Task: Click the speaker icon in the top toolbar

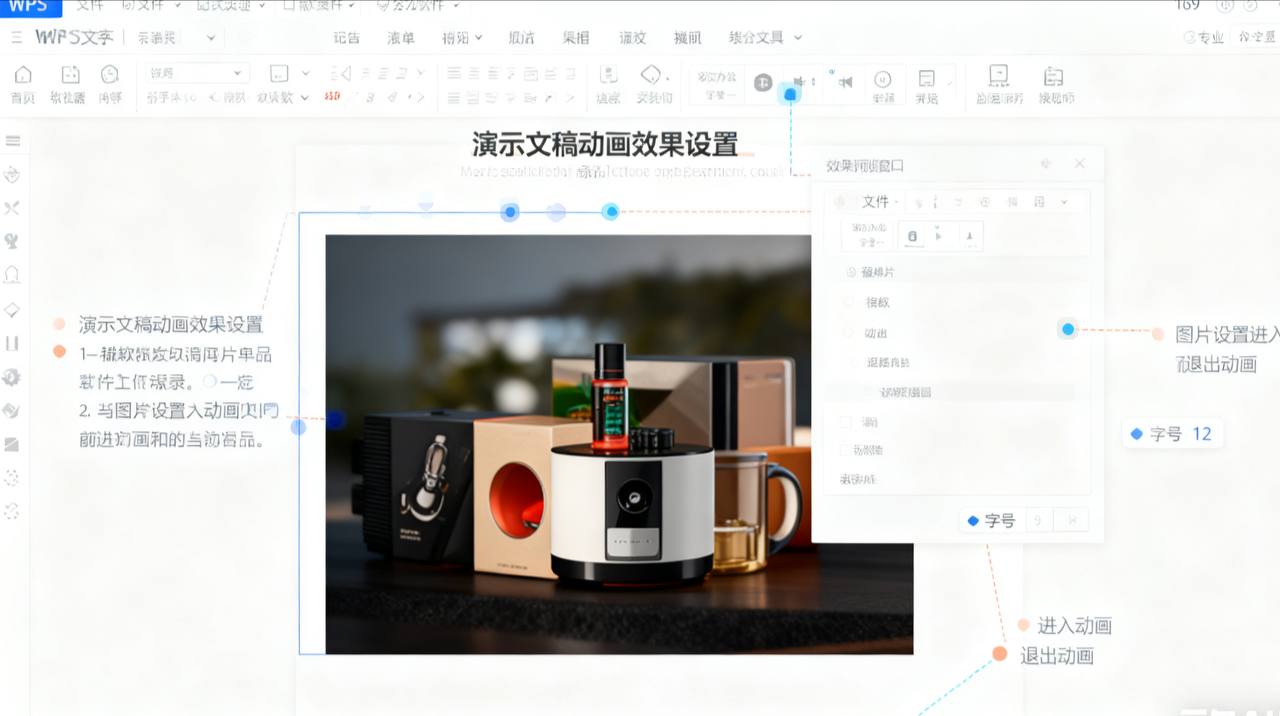Action: click(845, 83)
